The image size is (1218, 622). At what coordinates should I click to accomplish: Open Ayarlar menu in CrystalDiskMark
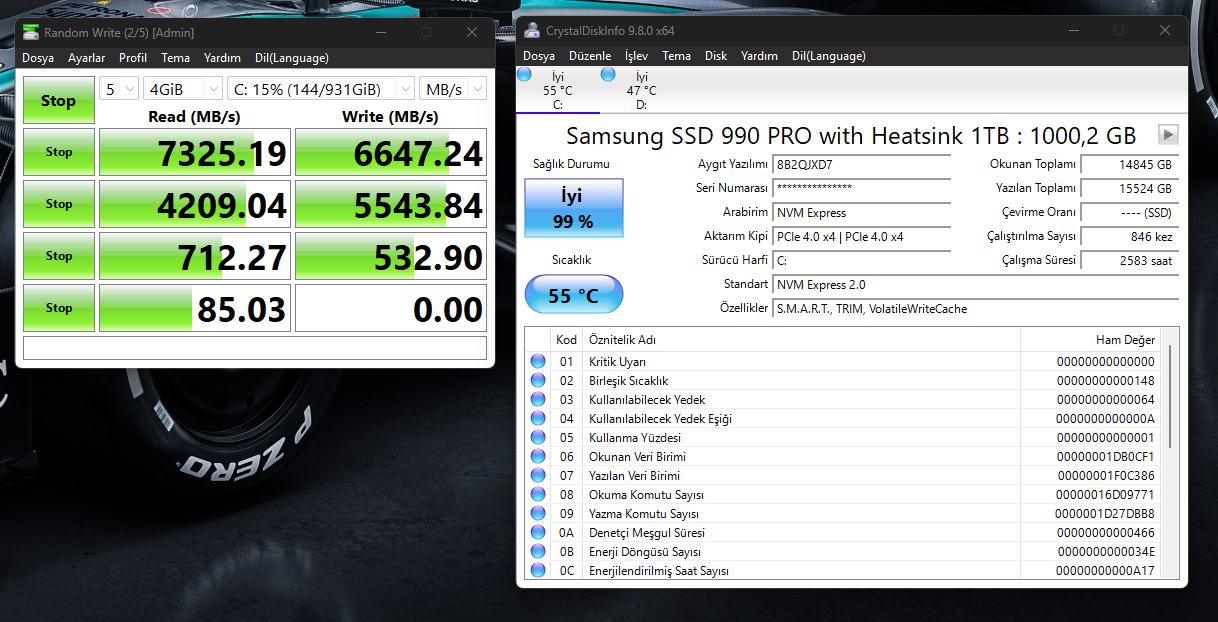[x=86, y=58]
